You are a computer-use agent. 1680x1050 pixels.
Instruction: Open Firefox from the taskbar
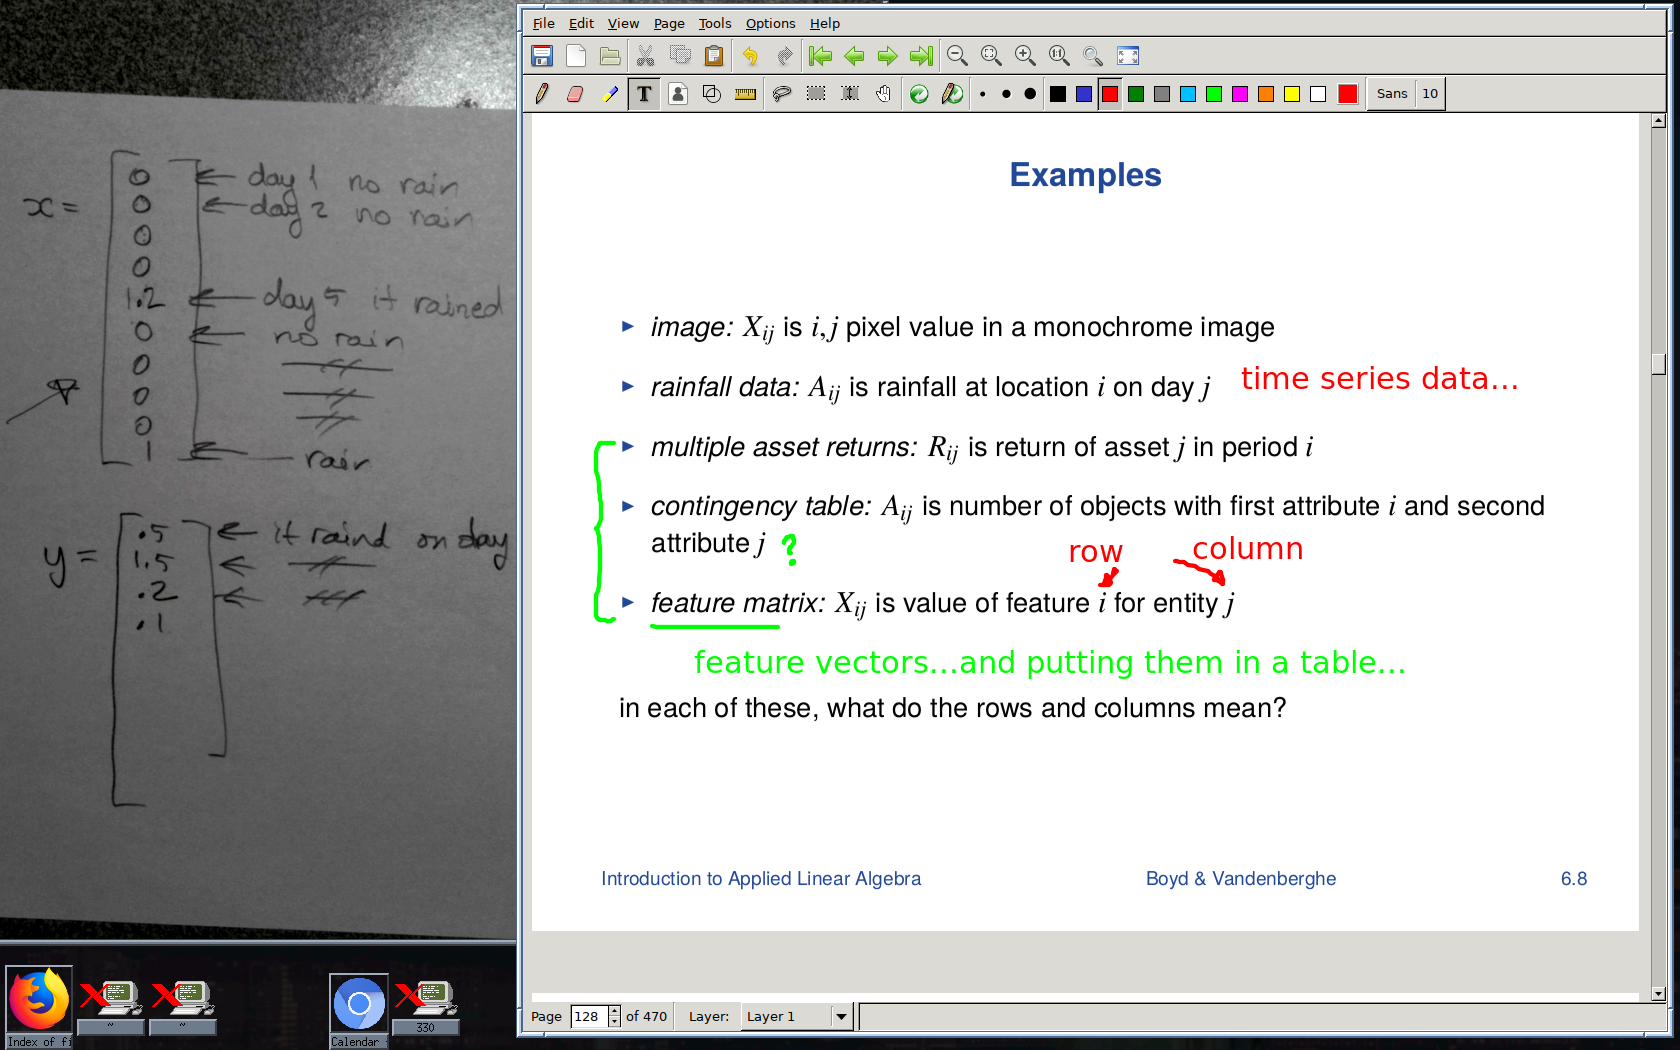click(39, 1000)
